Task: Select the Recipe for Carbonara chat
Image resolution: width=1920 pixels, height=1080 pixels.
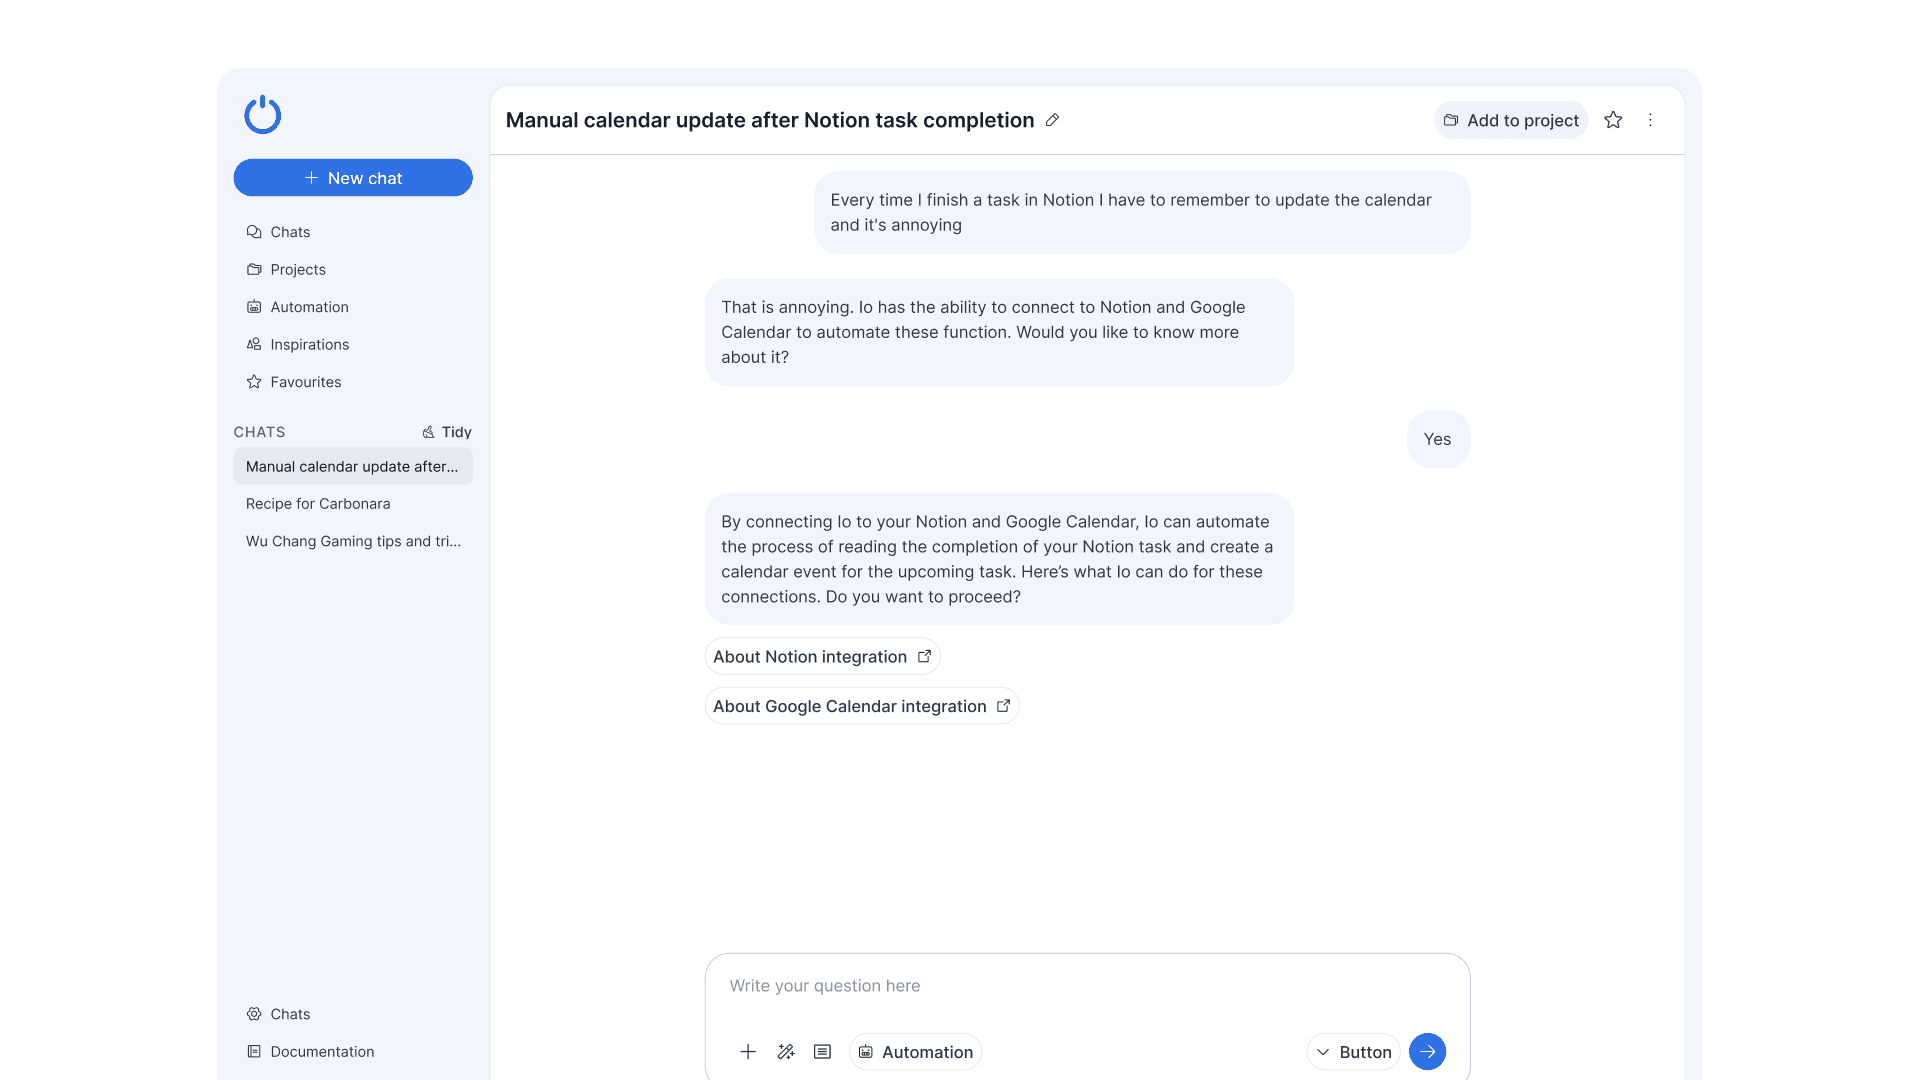Action: pyautogui.click(x=318, y=504)
